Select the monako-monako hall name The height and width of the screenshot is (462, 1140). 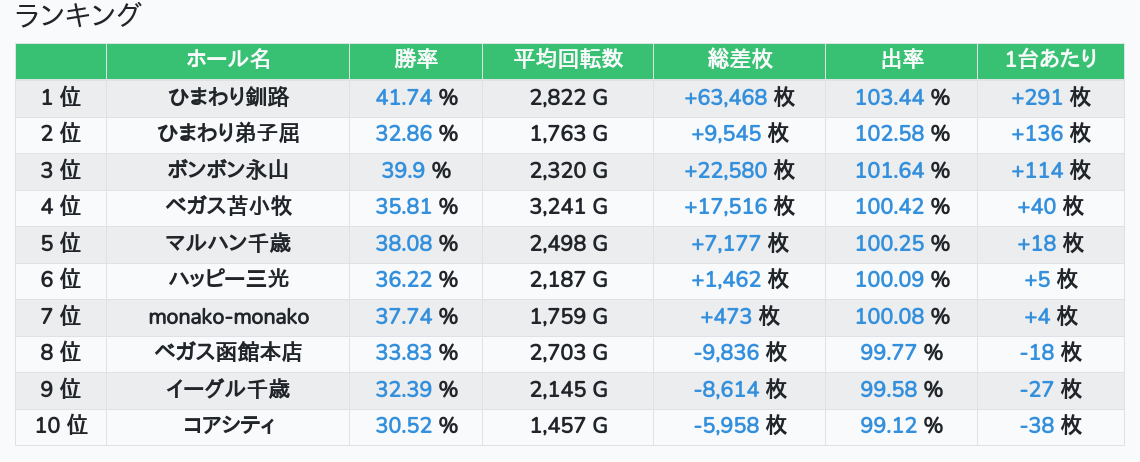(228, 317)
